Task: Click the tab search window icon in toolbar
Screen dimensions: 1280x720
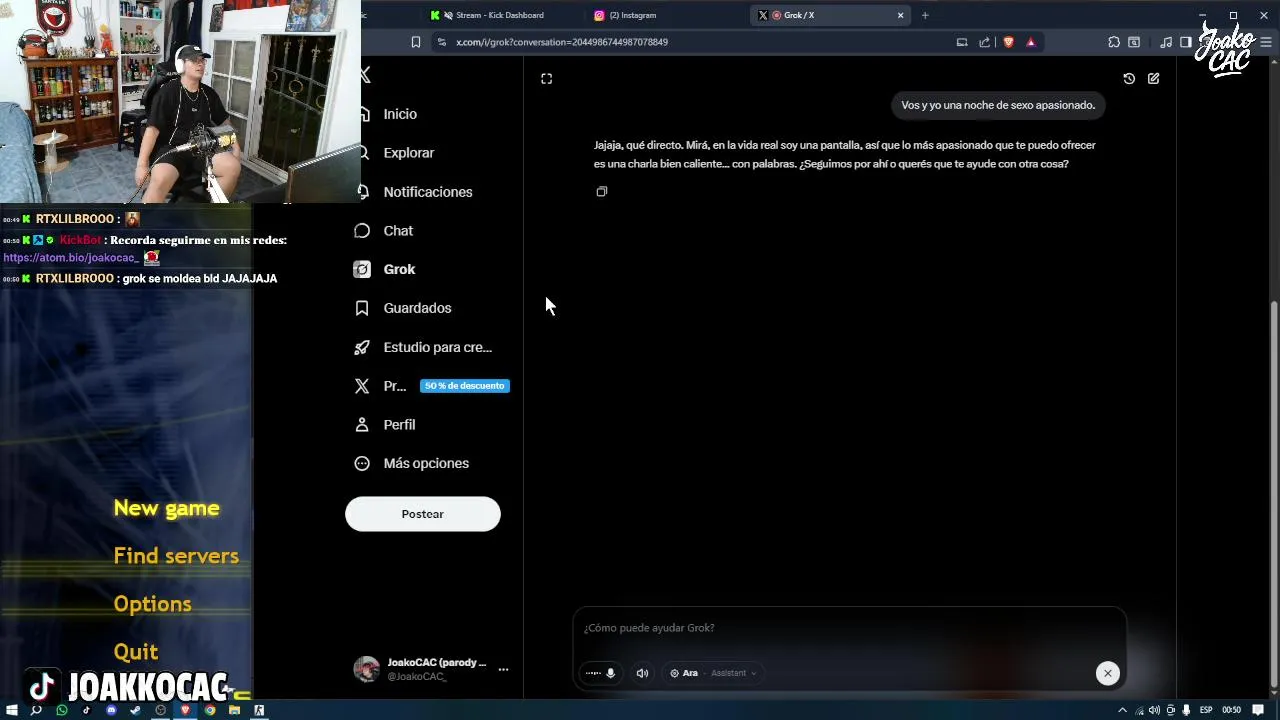Action: pos(1134,42)
